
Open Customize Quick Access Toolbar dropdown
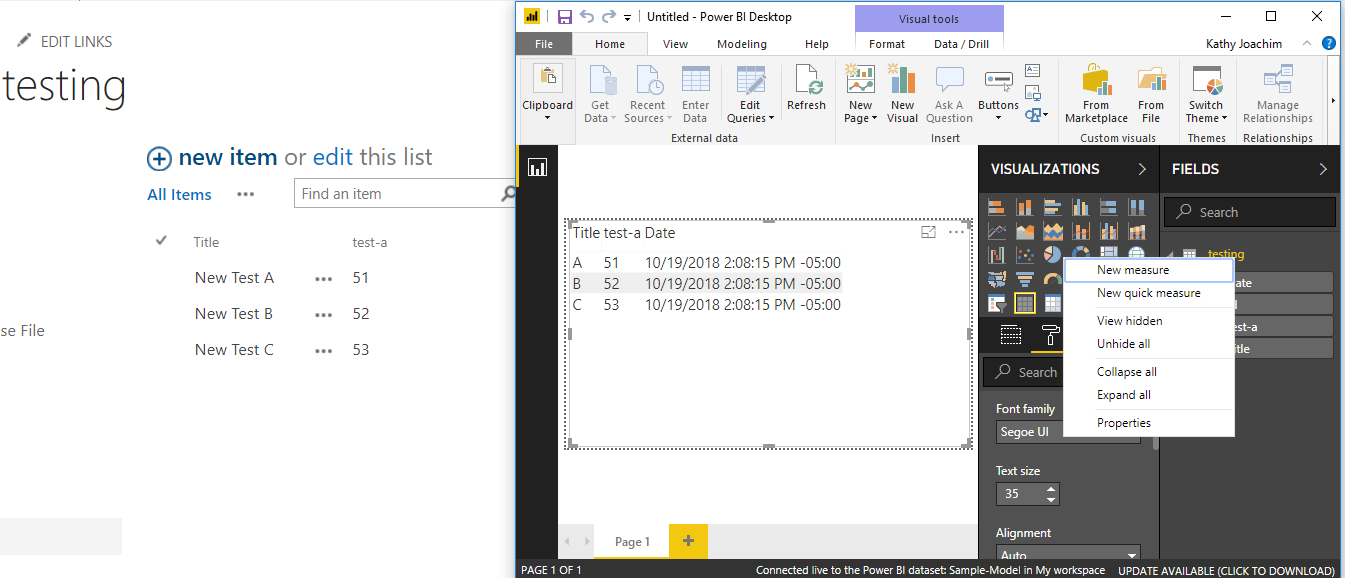point(628,17)
